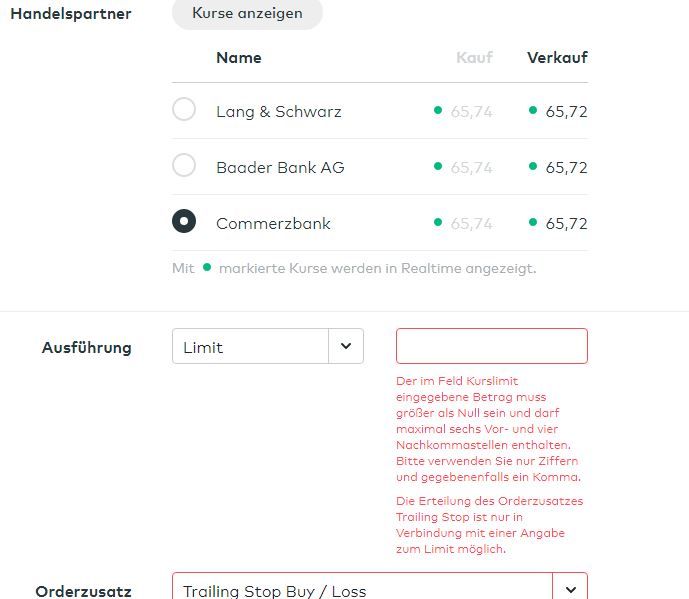Screen dimensions: 689x599
Task: Click Commerzbank Verkauf price 65,72
Action: tap(566, 223)
